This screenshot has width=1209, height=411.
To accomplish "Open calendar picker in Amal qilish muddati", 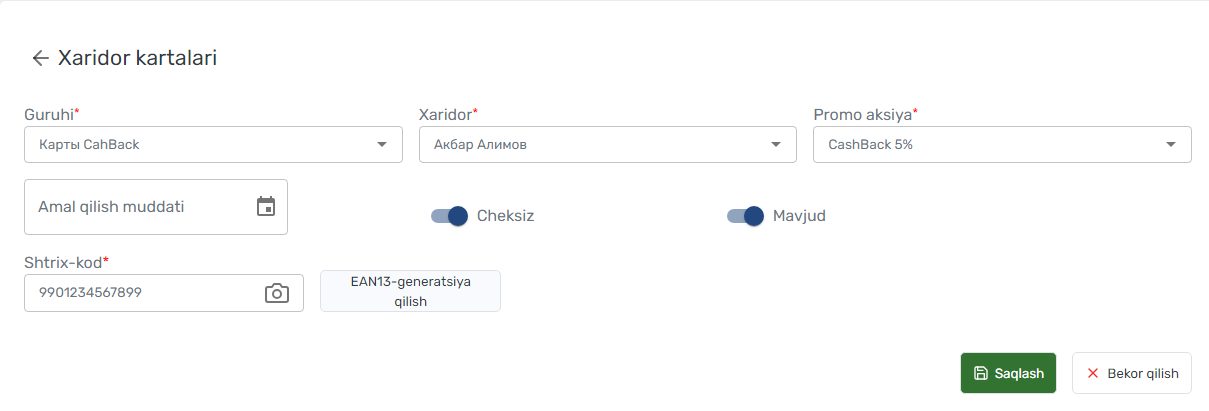I will tap(266, 207).
